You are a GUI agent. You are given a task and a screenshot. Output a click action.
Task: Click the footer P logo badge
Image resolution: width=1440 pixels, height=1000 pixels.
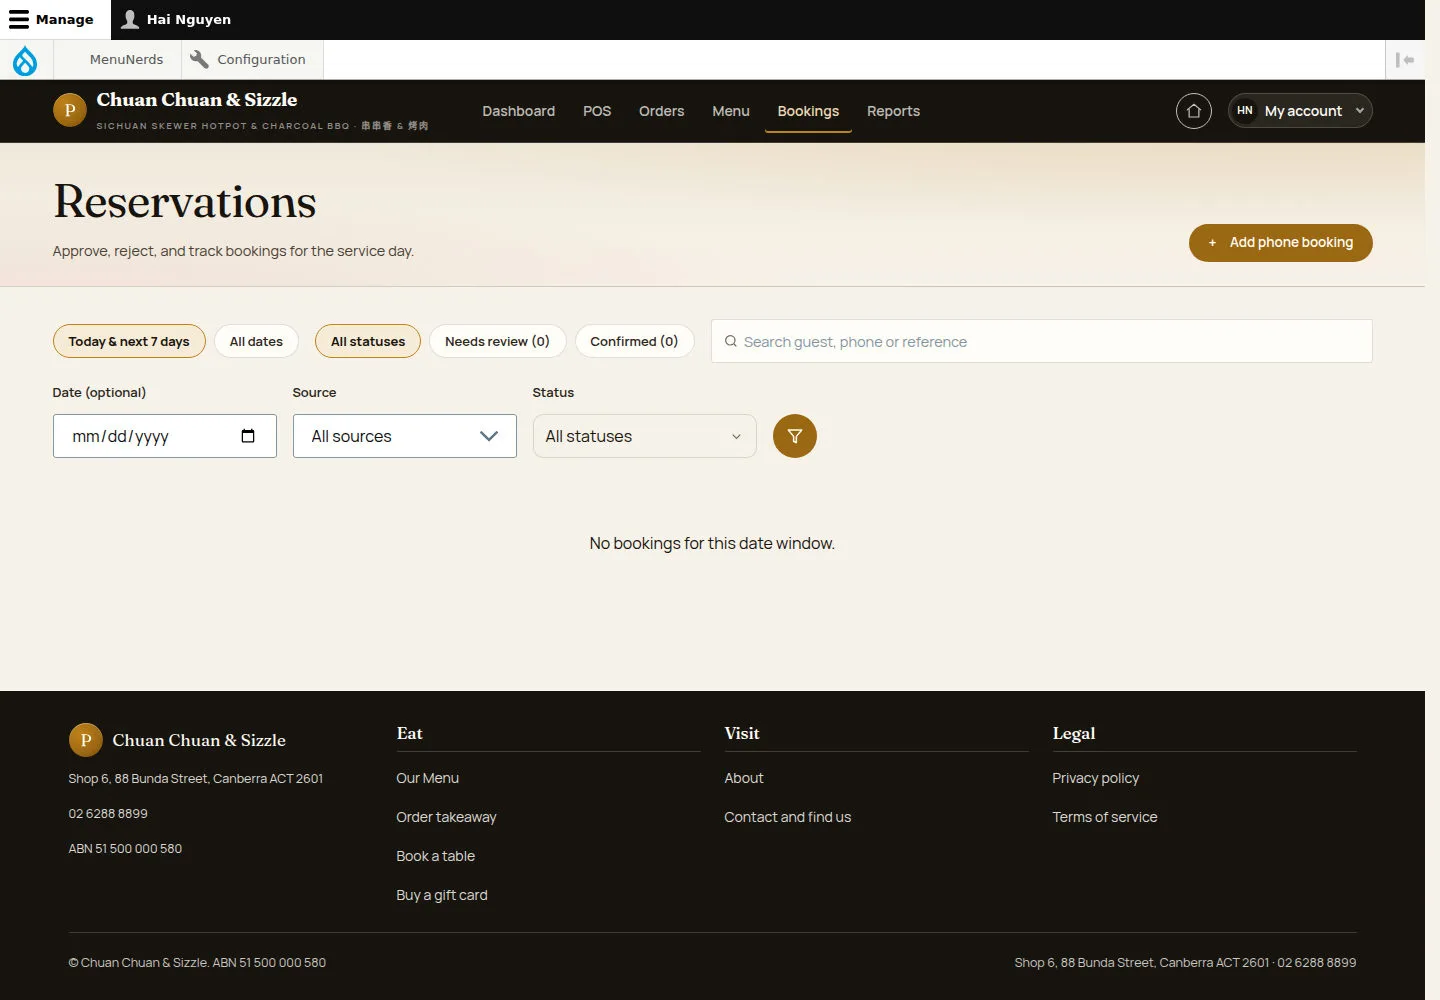(x=86, y=740)
